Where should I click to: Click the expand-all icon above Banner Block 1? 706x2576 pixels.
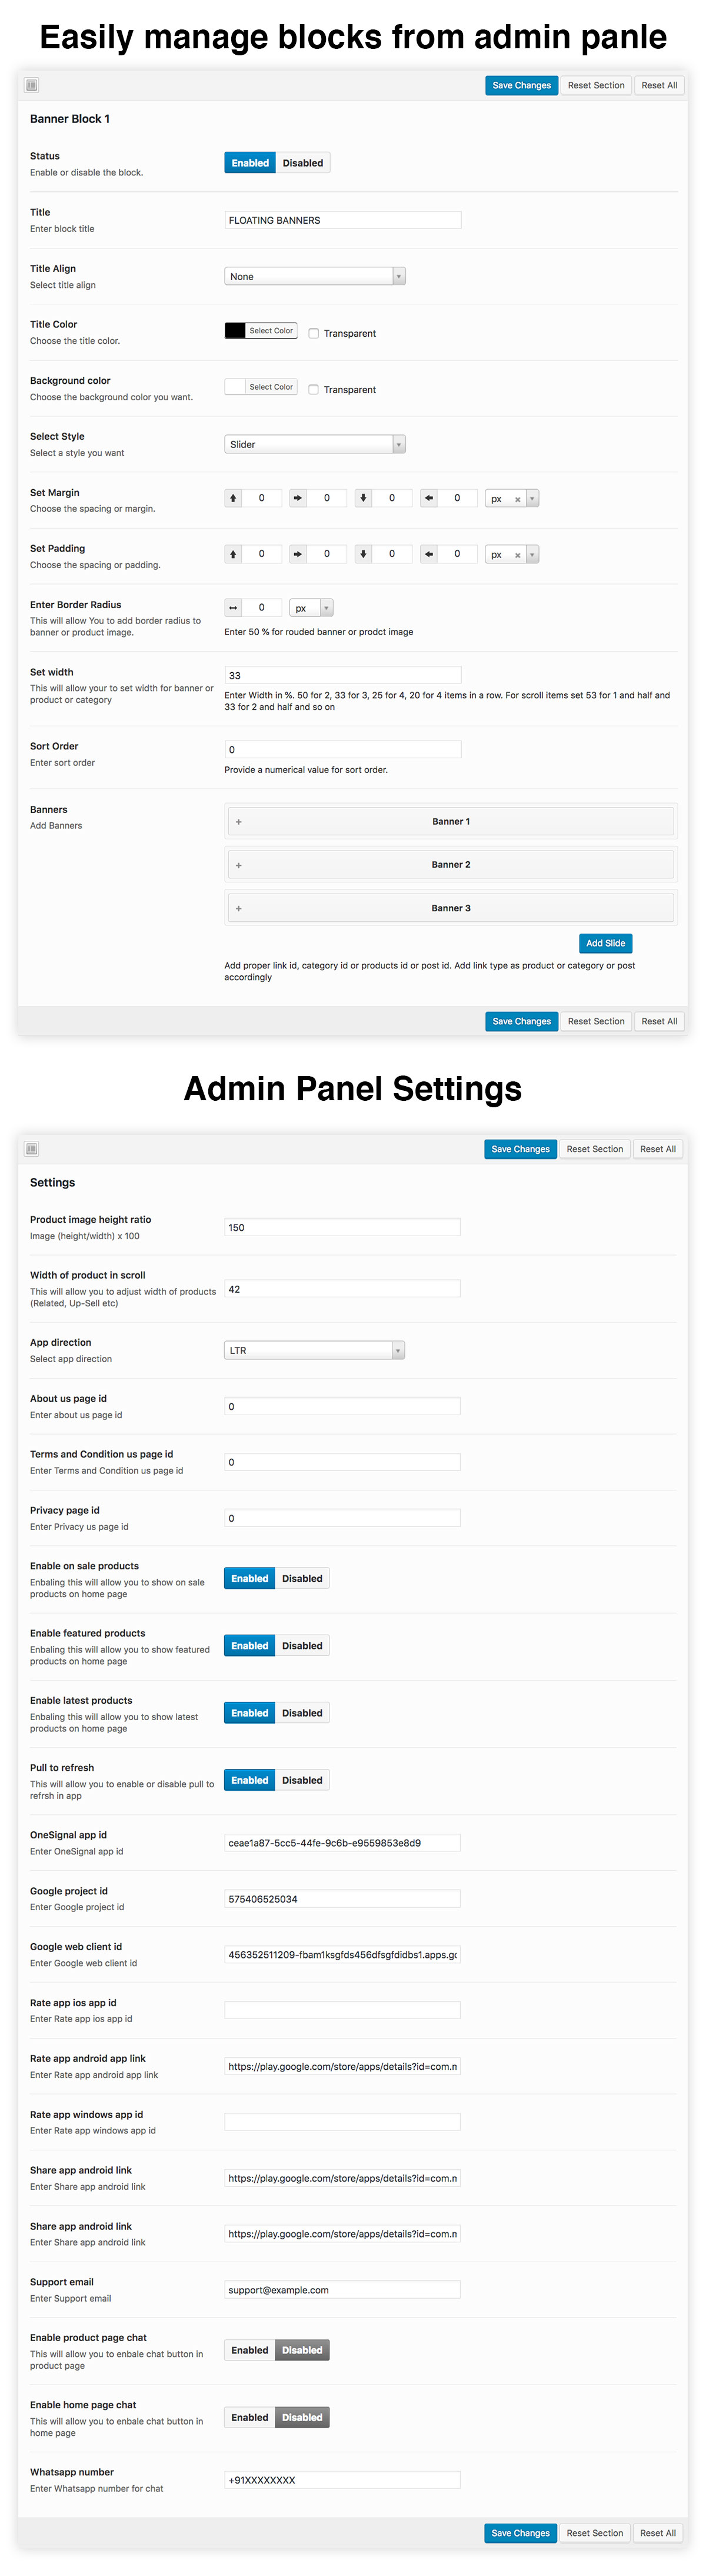pos(32,86)
